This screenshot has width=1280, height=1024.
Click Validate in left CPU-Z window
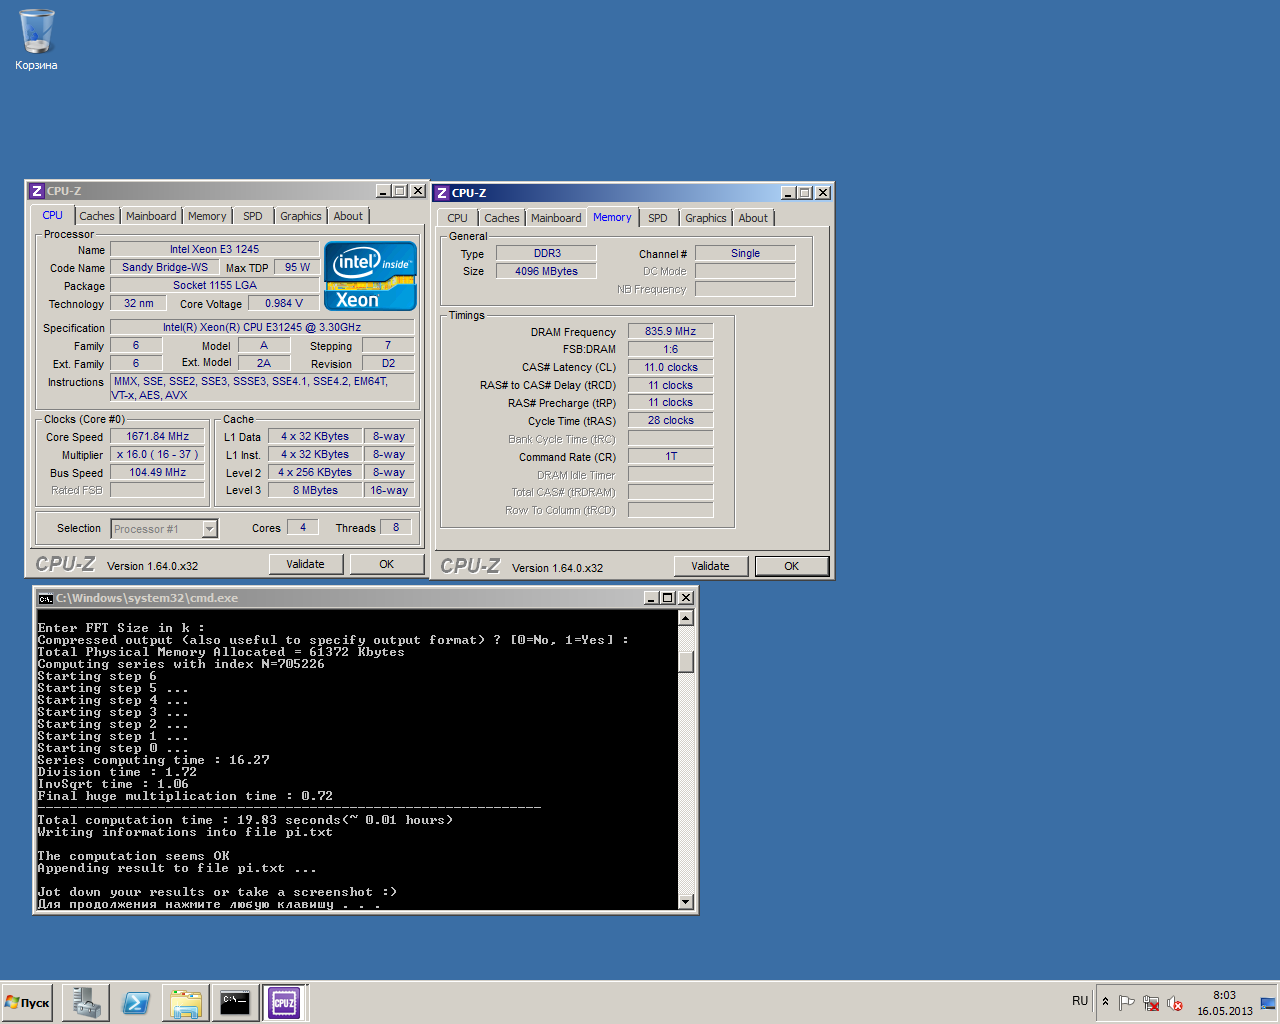coord(306,564)
